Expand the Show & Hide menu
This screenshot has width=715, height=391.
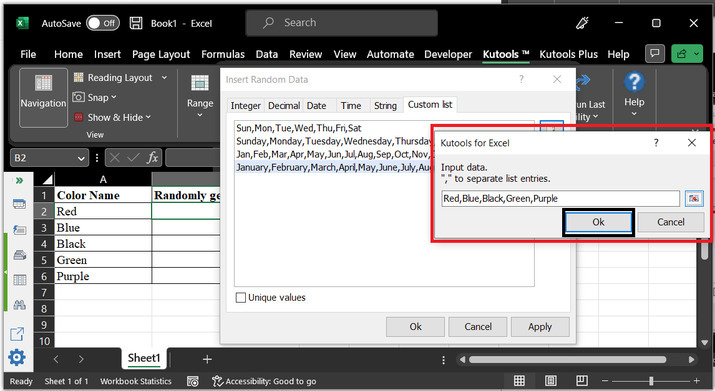113,117
